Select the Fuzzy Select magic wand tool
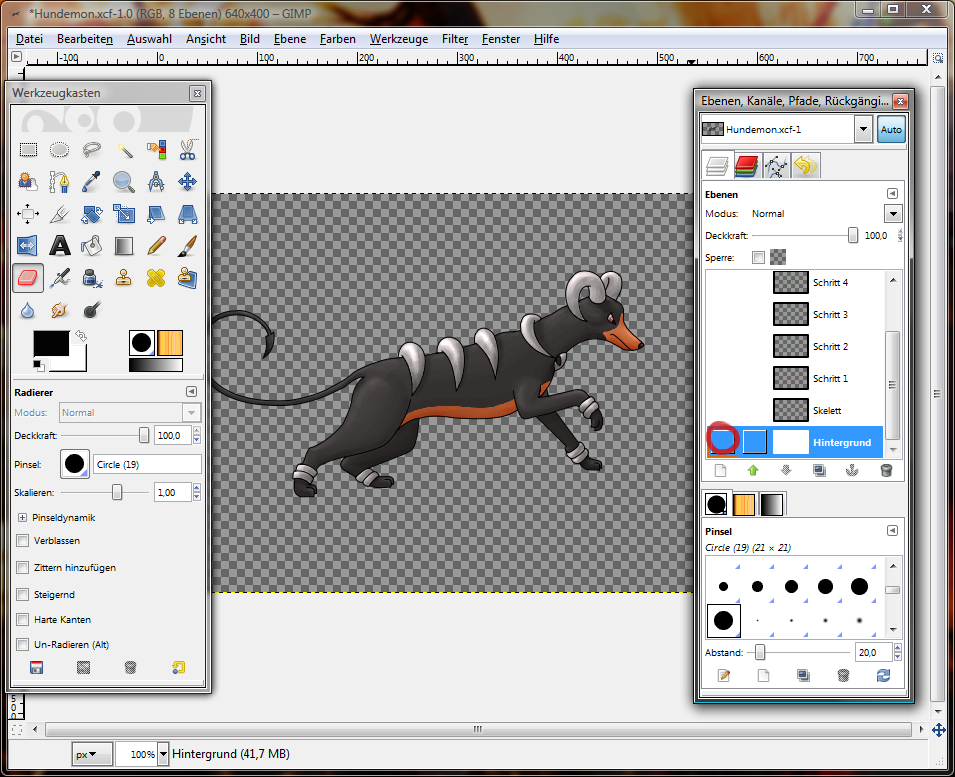Image resolution: width=955 pixels, height=777 pixels. tap(124, 149)
